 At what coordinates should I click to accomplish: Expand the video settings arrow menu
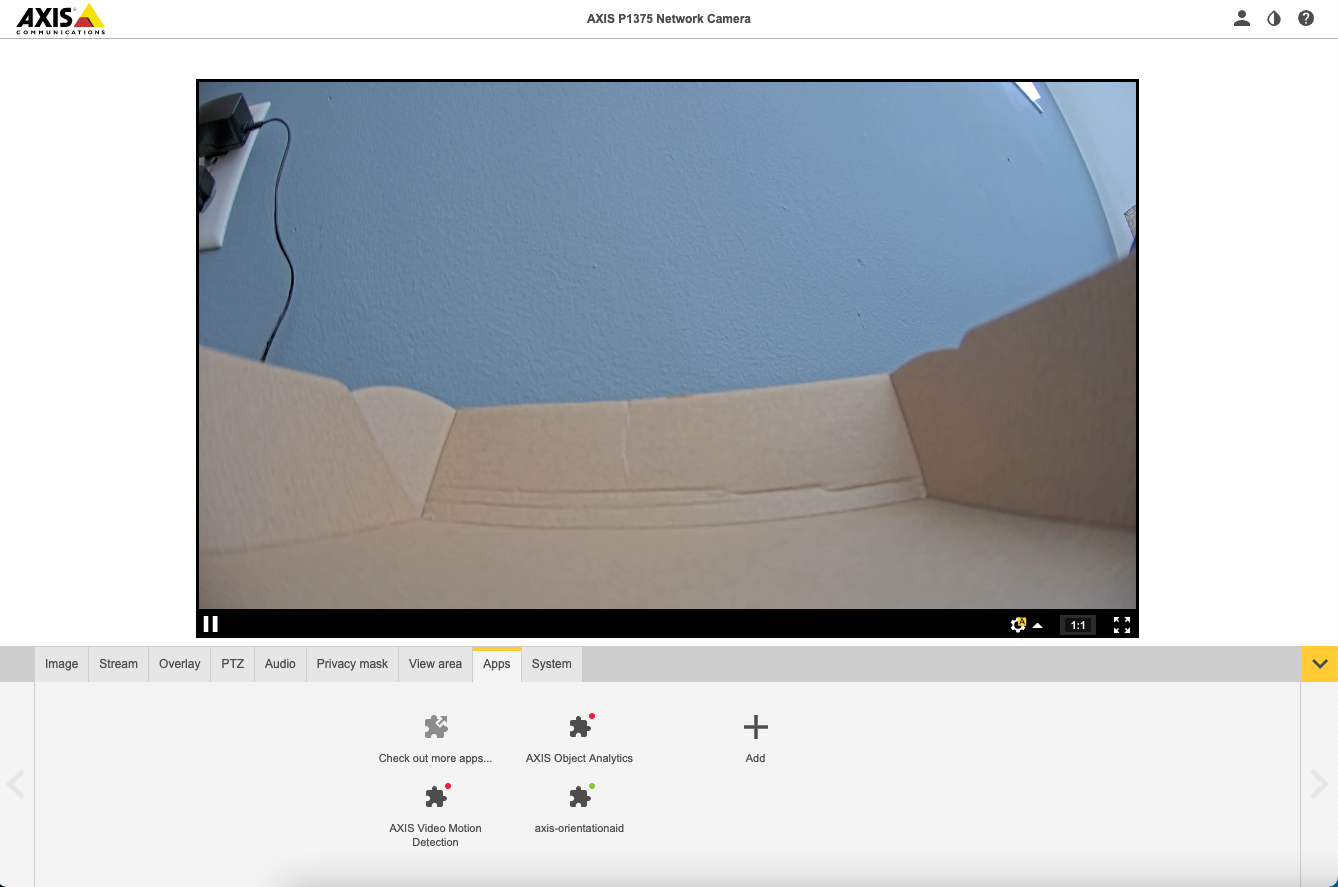coord(1038,625)
